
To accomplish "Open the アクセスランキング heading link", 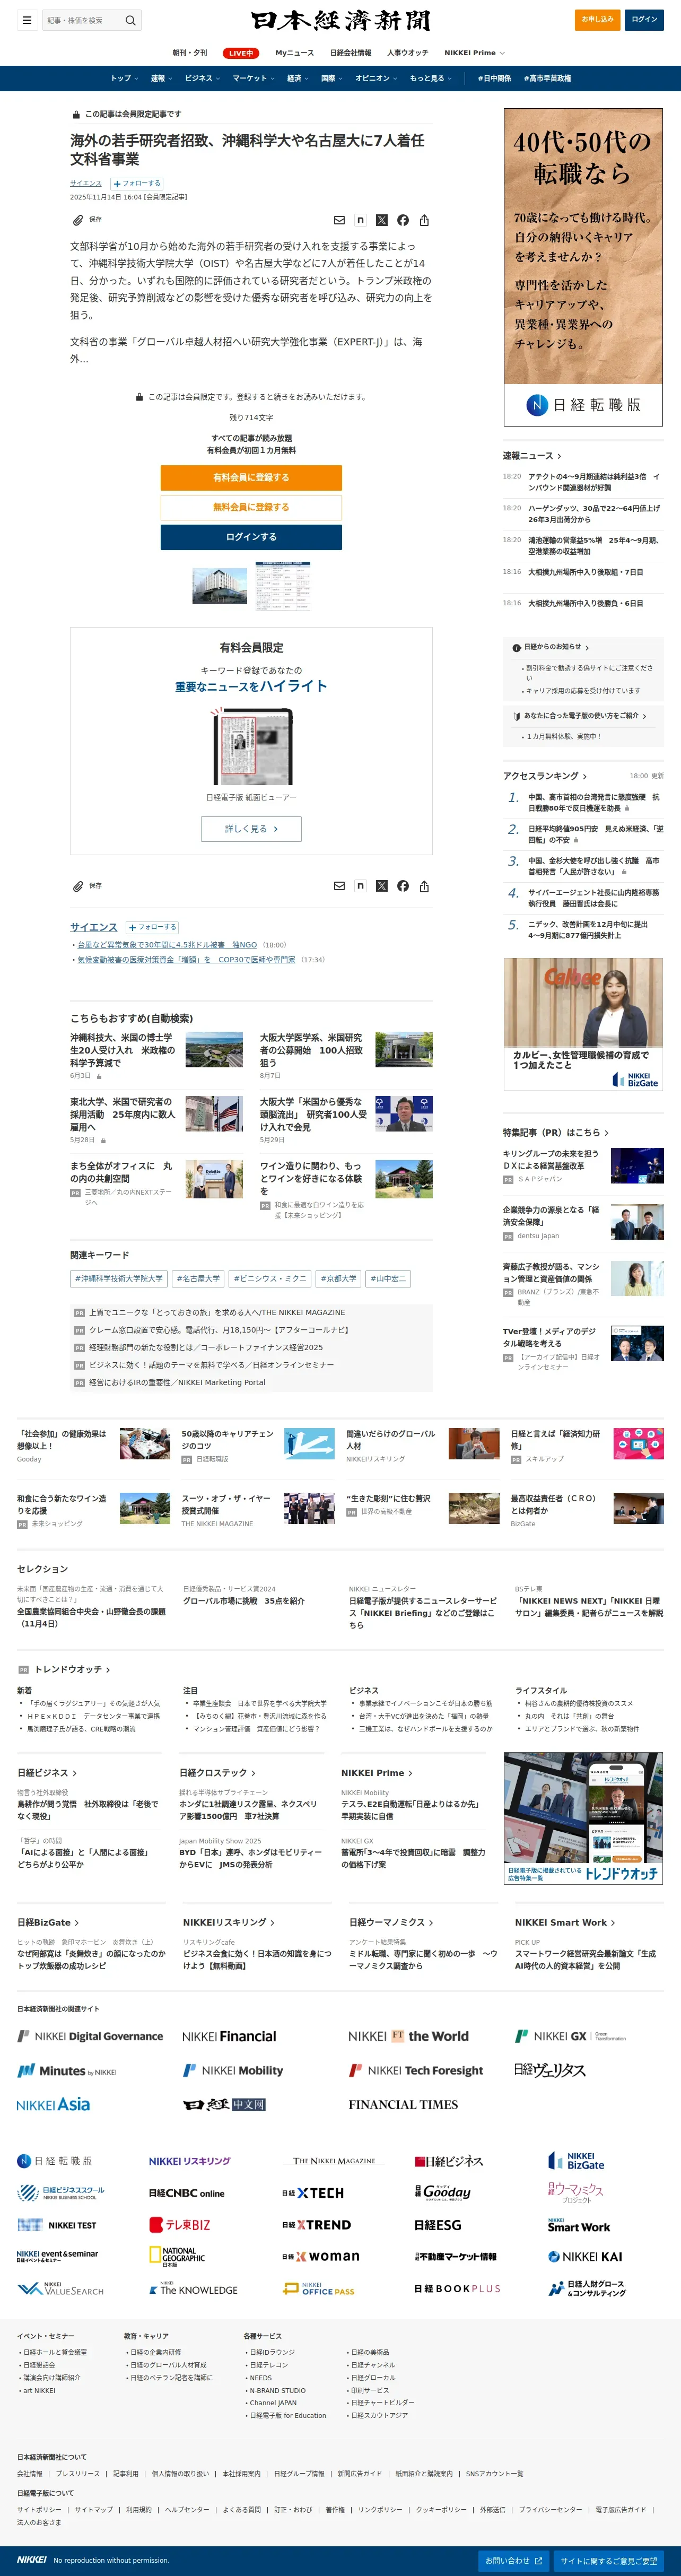I will (x=545, y=776).
